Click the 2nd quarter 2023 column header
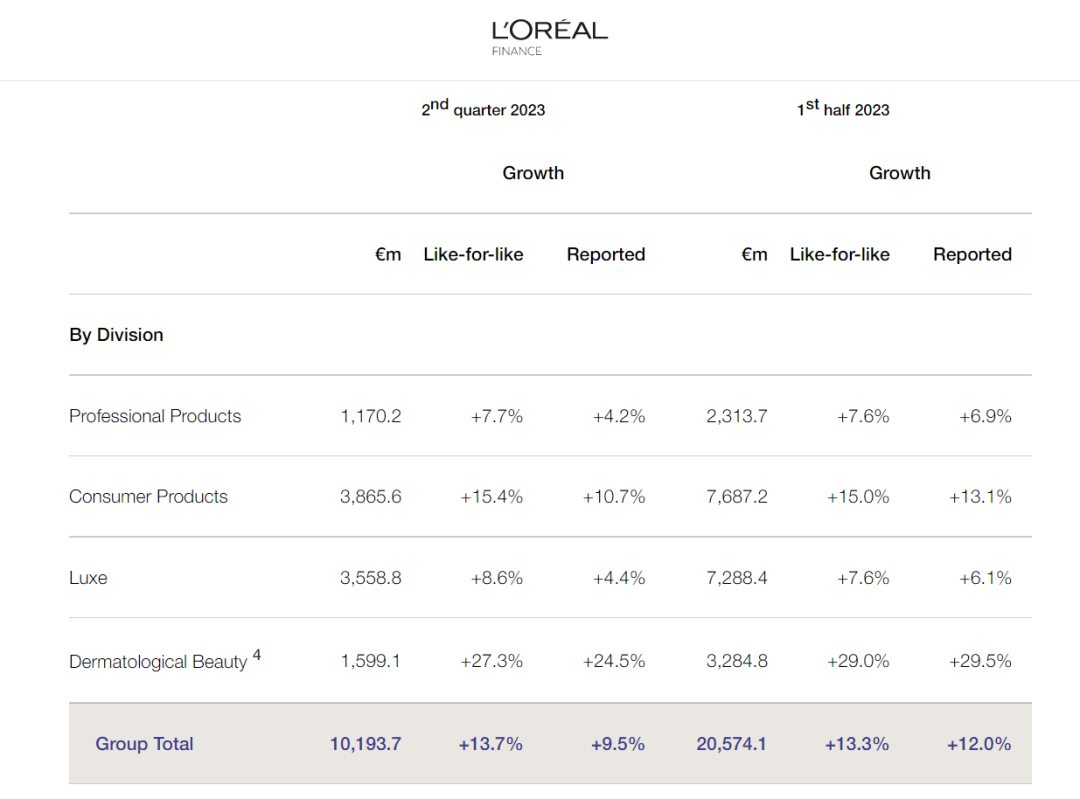 483,109
